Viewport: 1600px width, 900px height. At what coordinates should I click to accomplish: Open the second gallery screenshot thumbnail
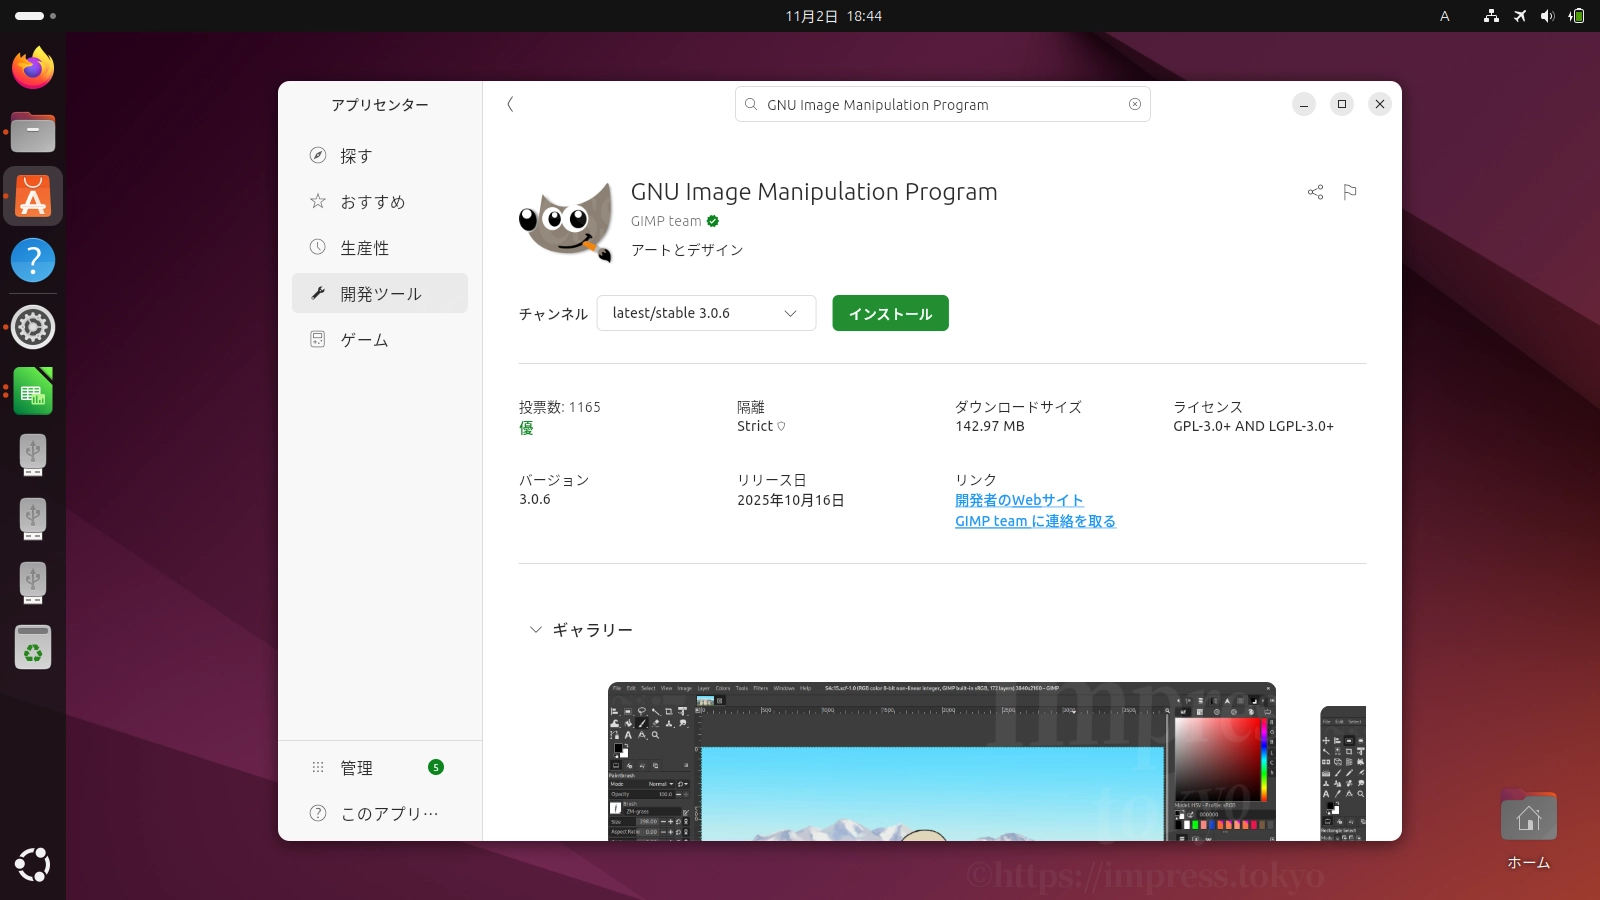[1343, 774]
